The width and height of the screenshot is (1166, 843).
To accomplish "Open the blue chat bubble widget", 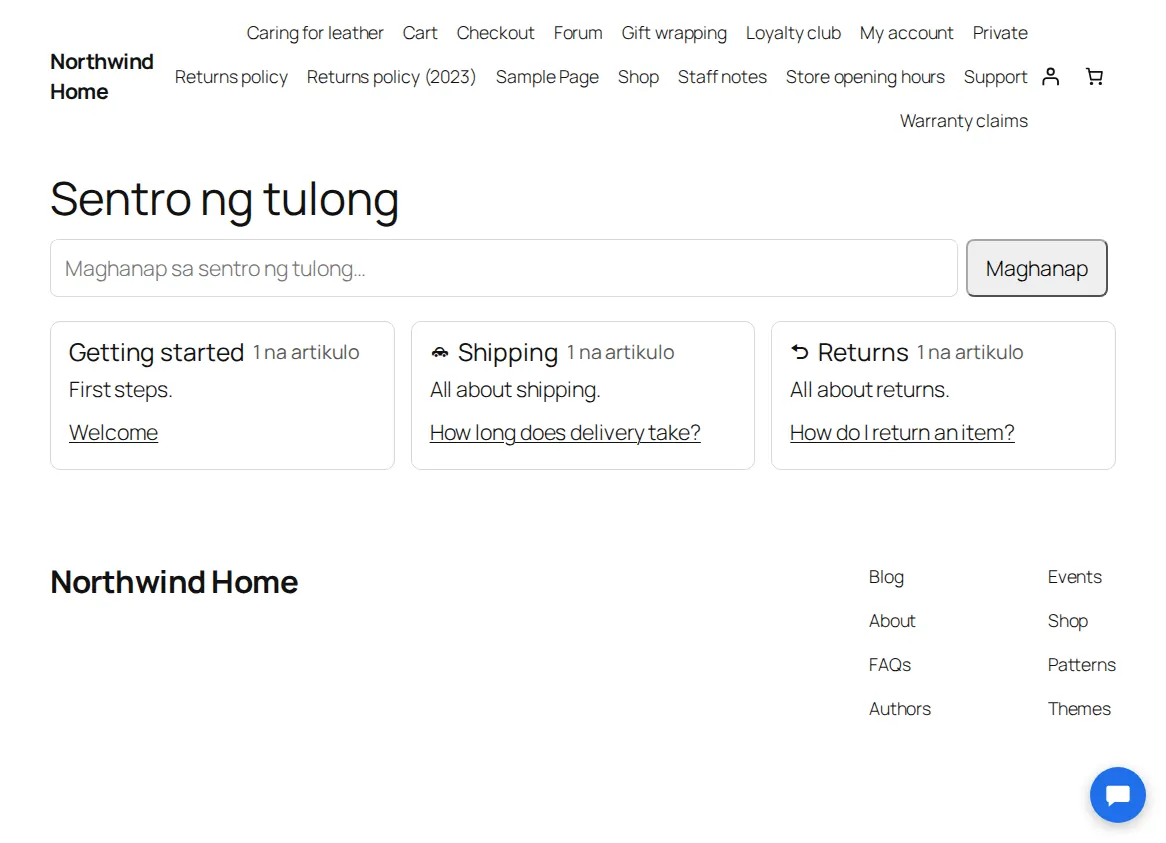I will pyautogui.click(x=1118, y=795).
